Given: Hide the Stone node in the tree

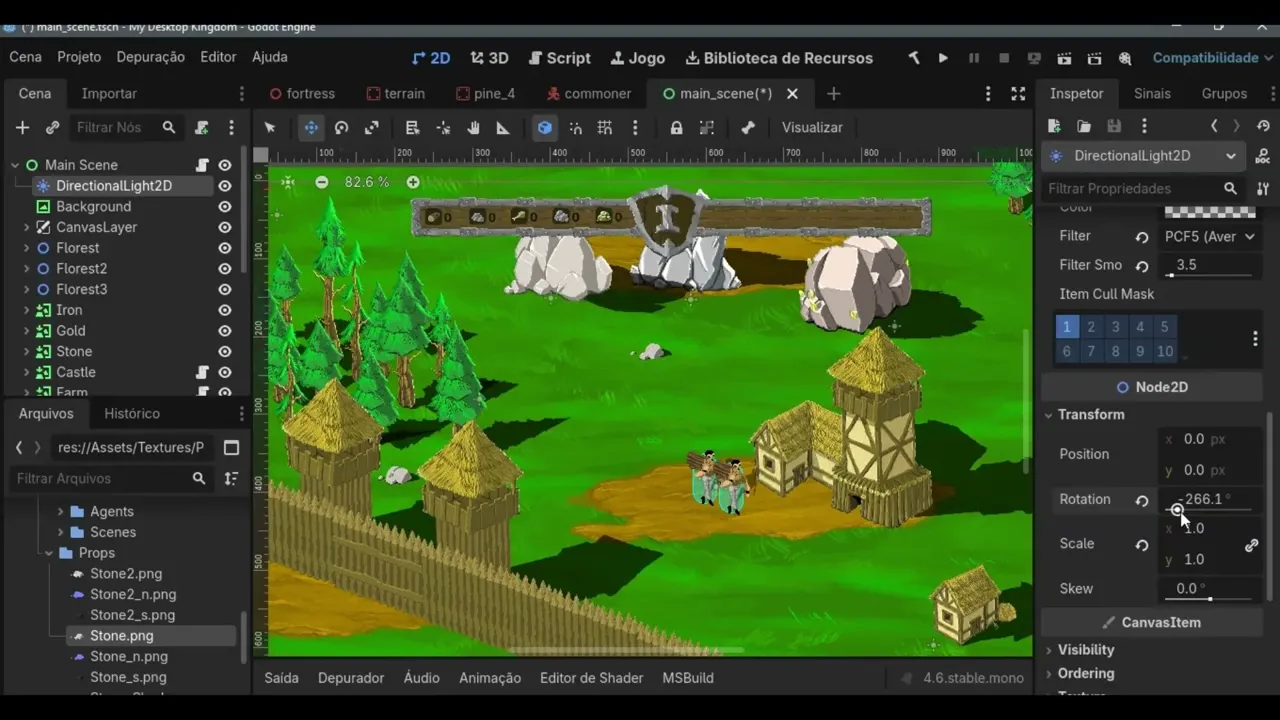Looking at the screenshot, I should (x=225, y=352).
